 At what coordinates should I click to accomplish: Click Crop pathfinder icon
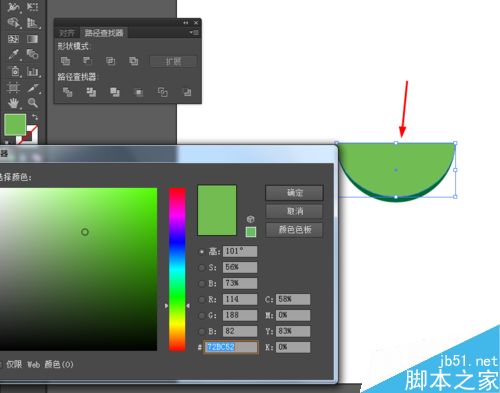click(138, 92)
